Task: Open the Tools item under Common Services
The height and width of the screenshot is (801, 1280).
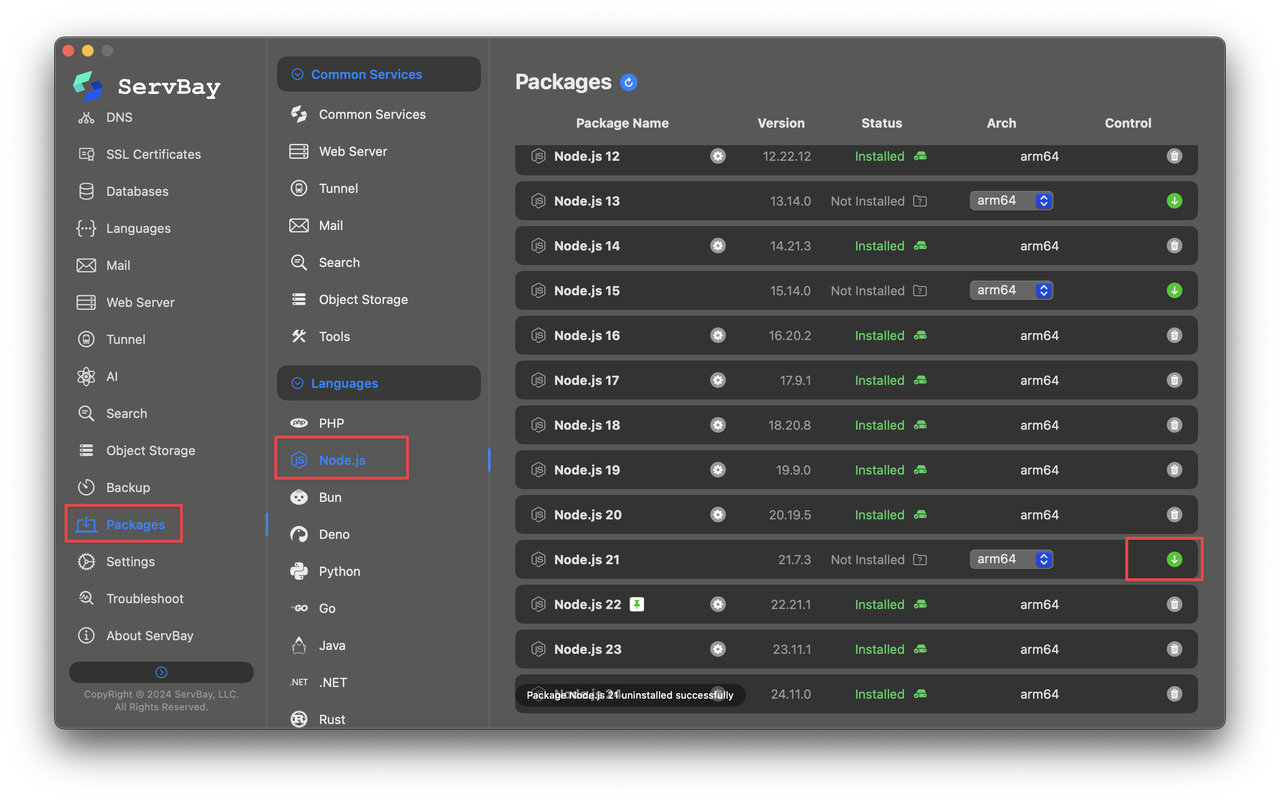Action: coord(334,336)
